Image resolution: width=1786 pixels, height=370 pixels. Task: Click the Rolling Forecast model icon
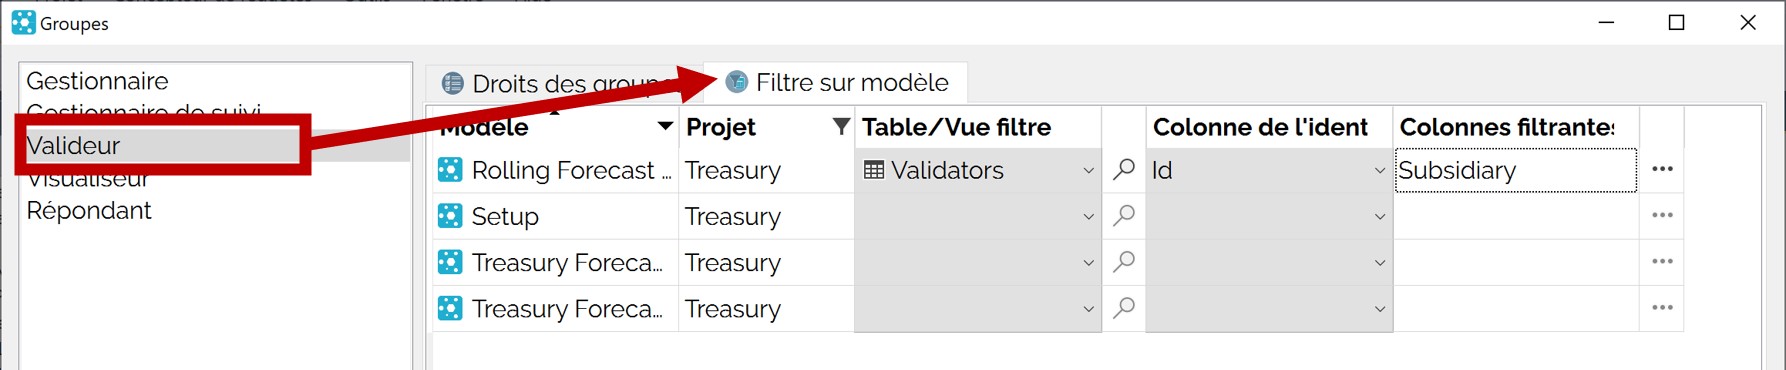pos(450,170)
